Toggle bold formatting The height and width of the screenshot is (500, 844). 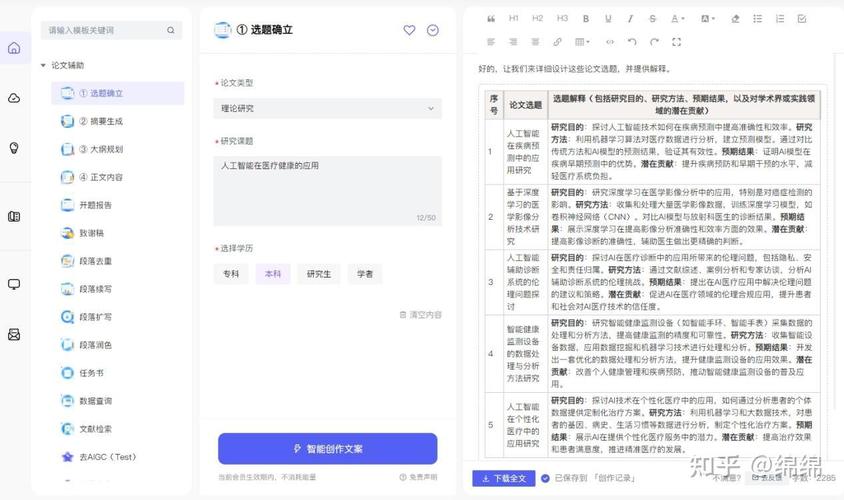586,19
